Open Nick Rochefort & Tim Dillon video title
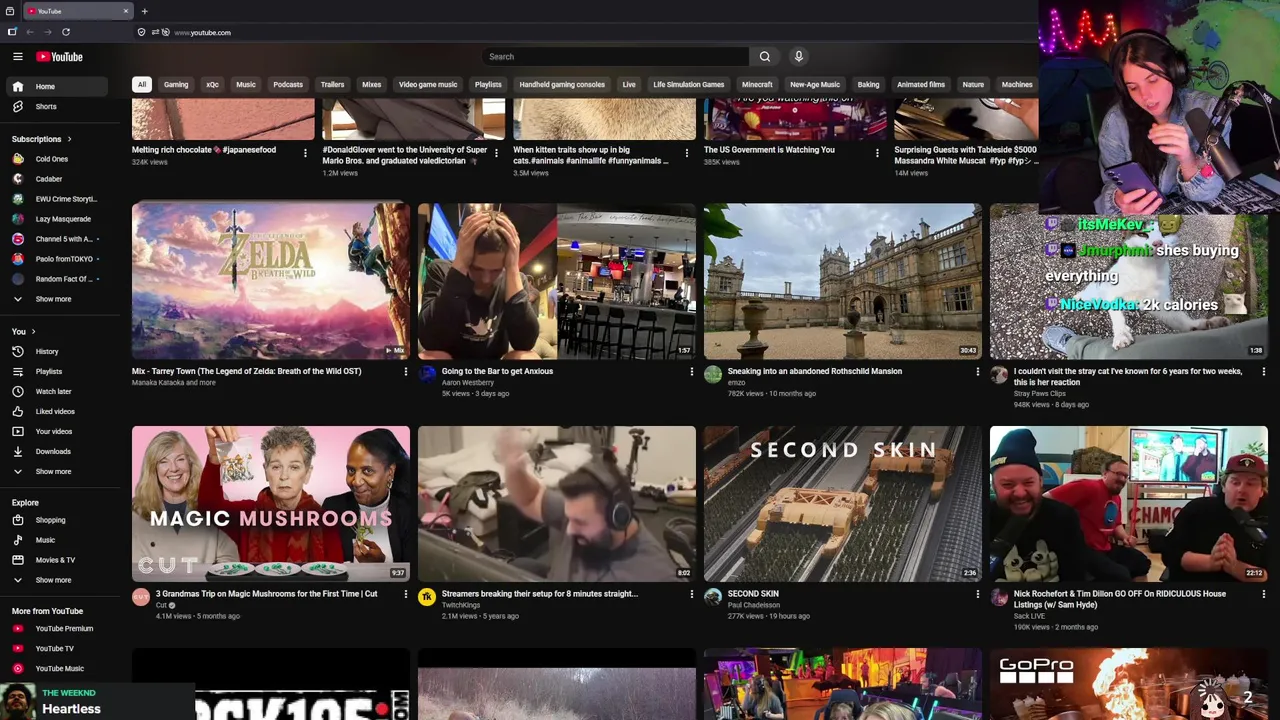 1119,599
